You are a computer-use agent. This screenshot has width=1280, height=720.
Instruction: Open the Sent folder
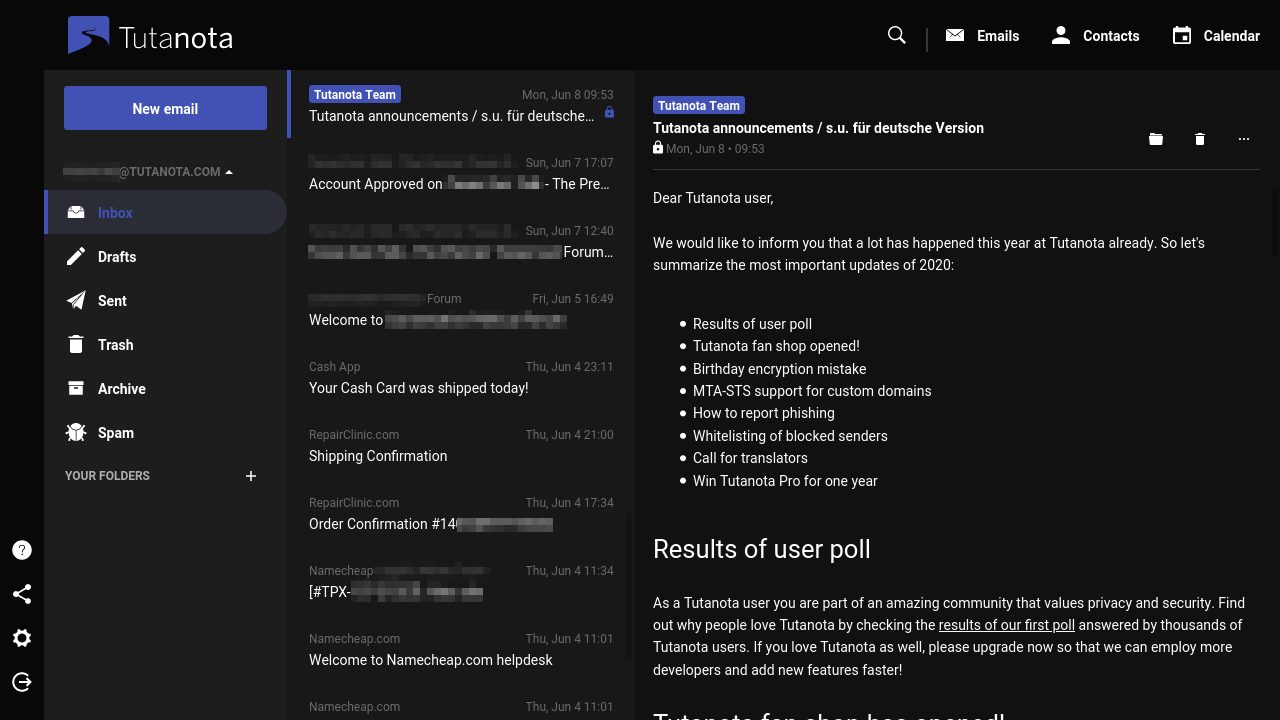pos(112,301)
